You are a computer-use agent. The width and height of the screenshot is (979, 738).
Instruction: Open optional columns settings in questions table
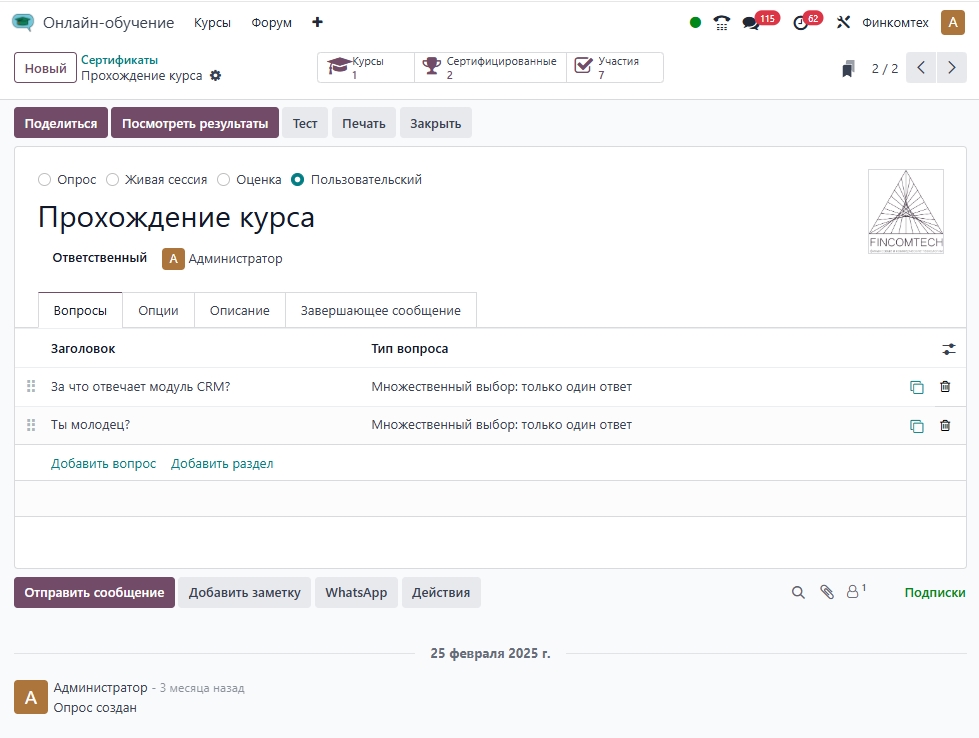(948, 349)
